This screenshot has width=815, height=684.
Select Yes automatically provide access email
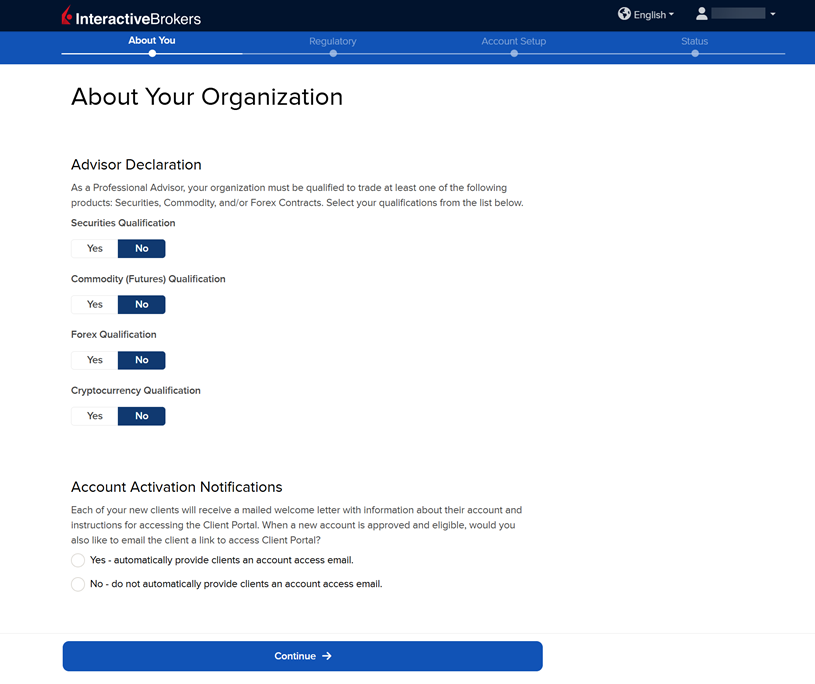click(78, 561)
